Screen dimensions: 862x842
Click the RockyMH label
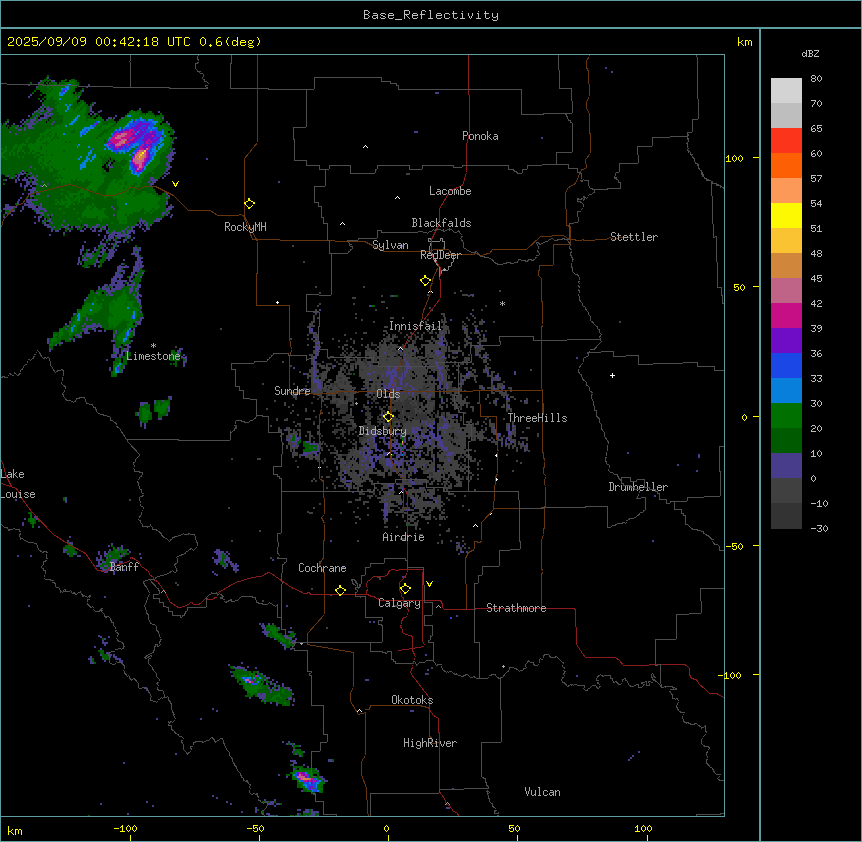(245, 227)
